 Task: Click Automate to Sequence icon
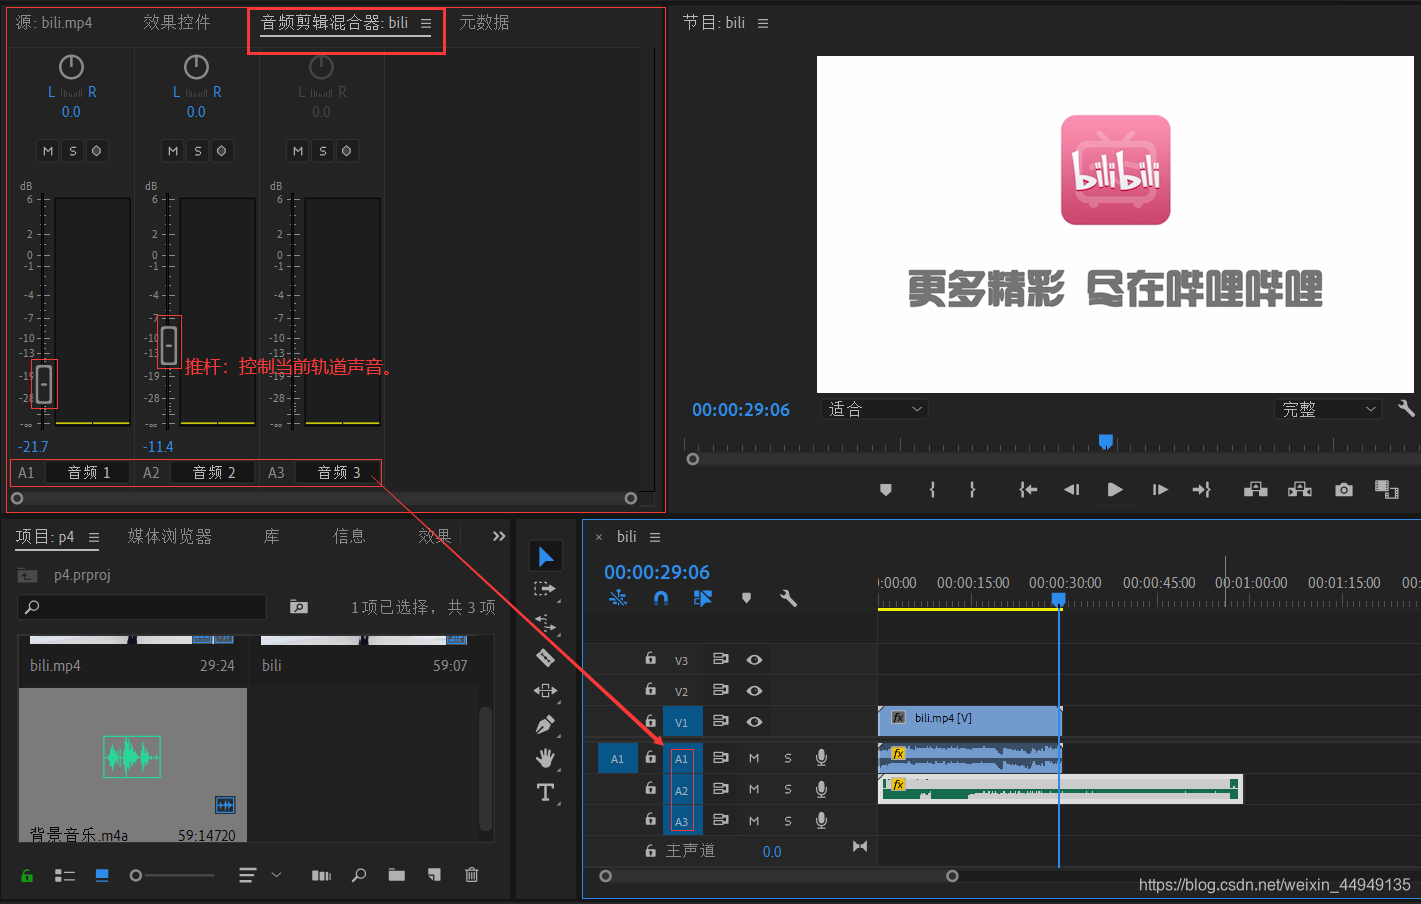321,875
